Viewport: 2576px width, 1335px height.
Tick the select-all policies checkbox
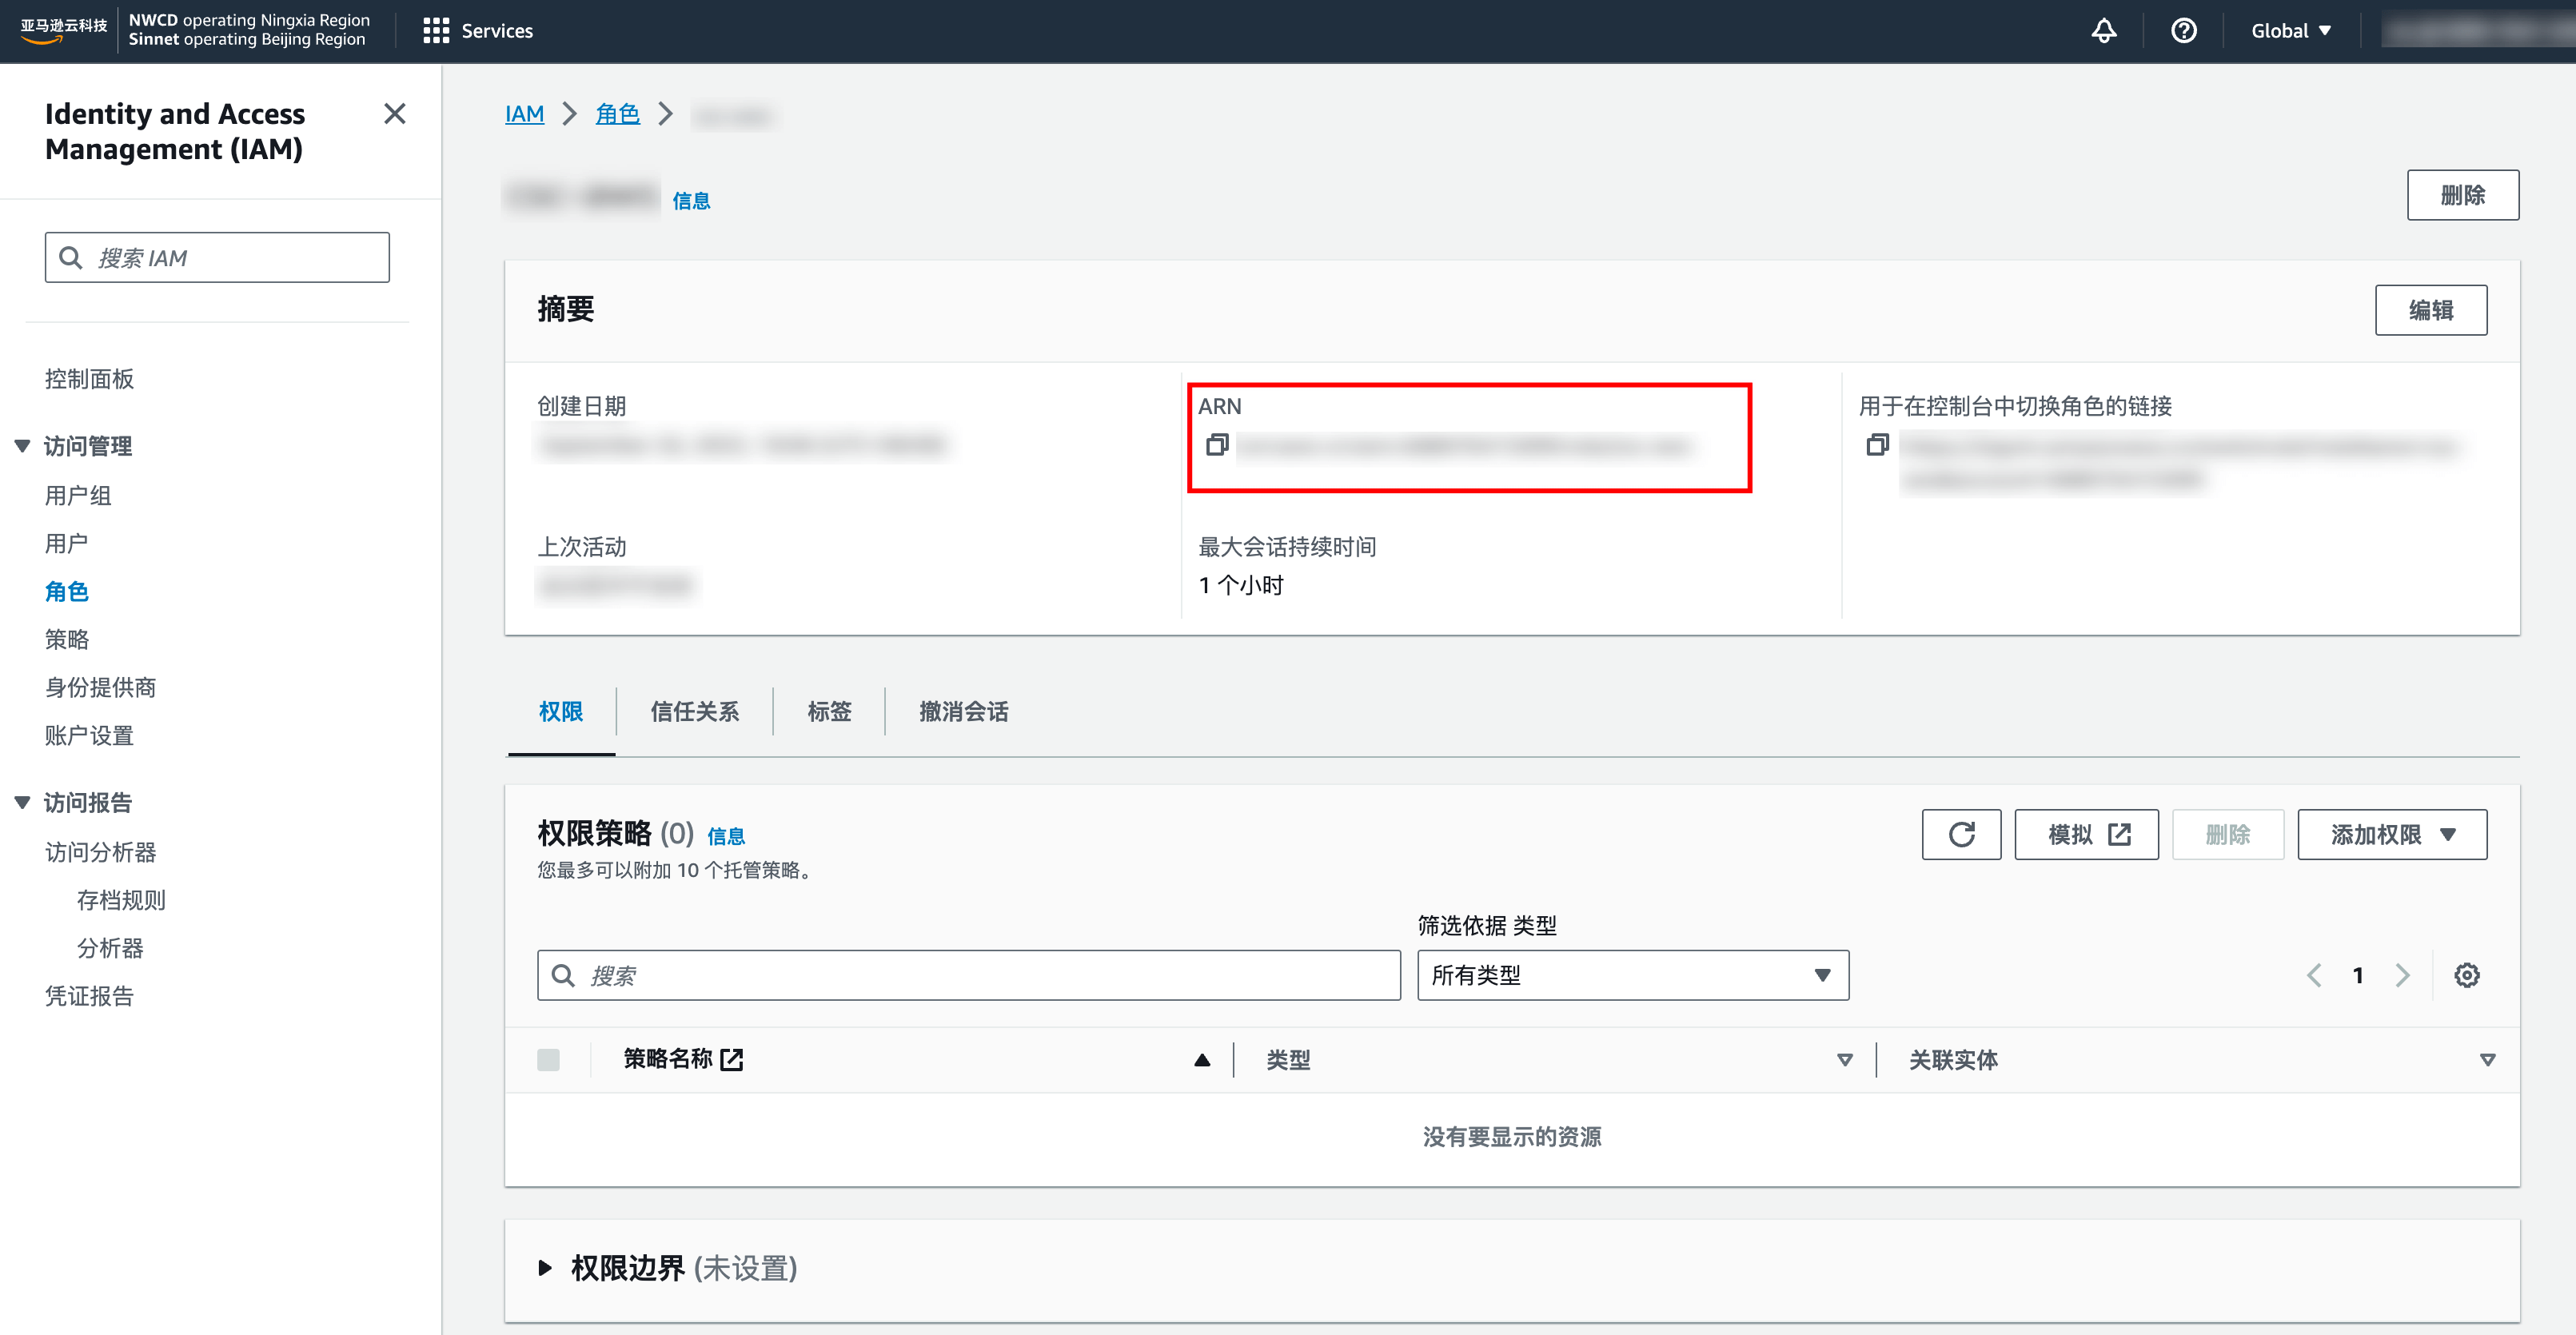(548, 1060)
